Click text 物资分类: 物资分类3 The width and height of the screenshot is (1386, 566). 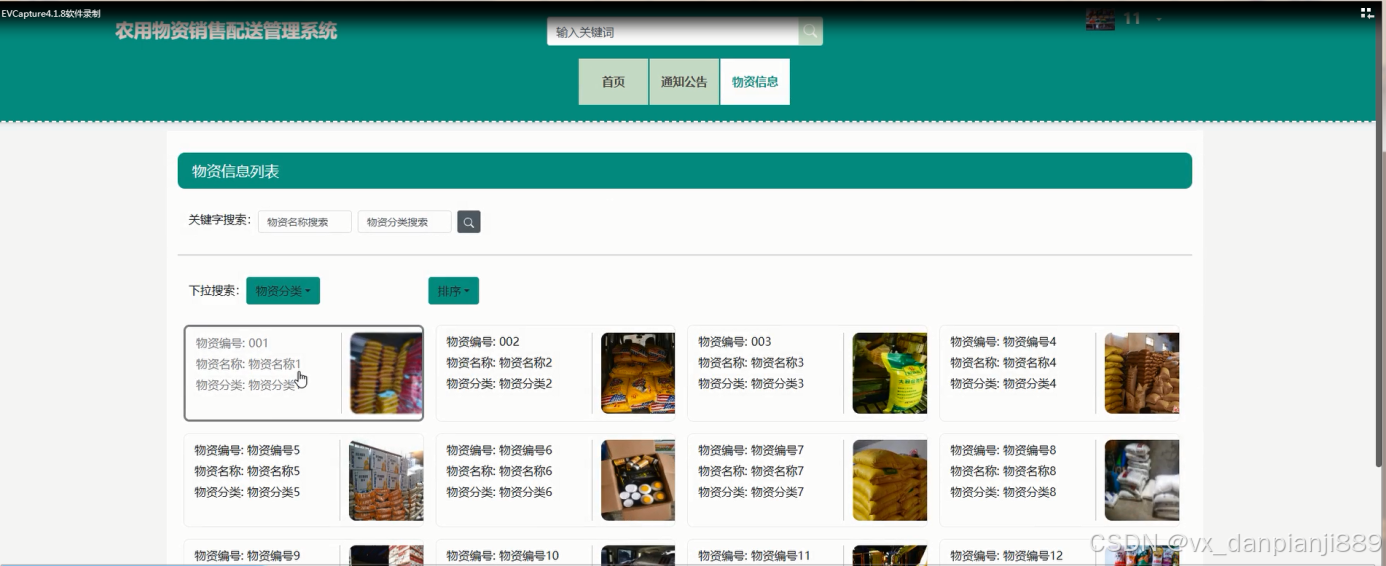pyautogui.click(x=751, y=384)
